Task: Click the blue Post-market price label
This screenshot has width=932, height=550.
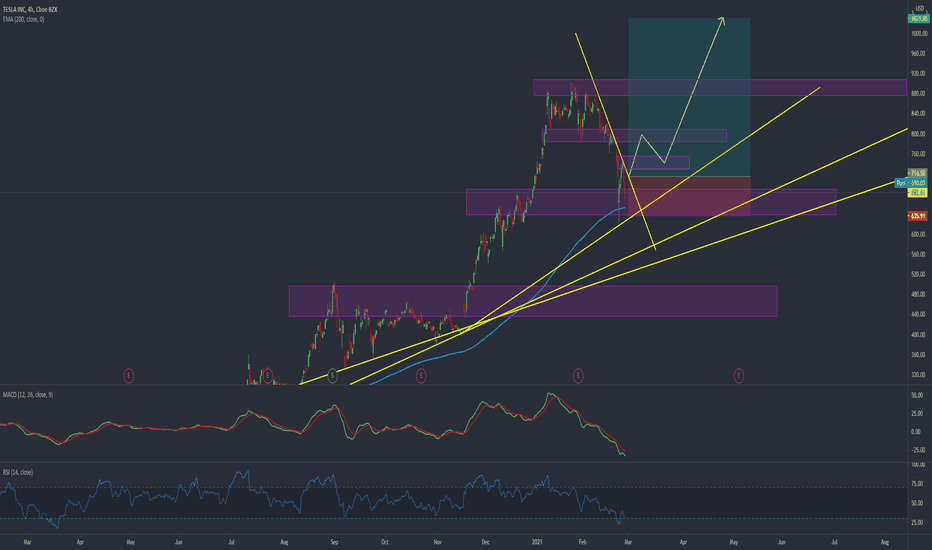Action: [x=911, y=183]
